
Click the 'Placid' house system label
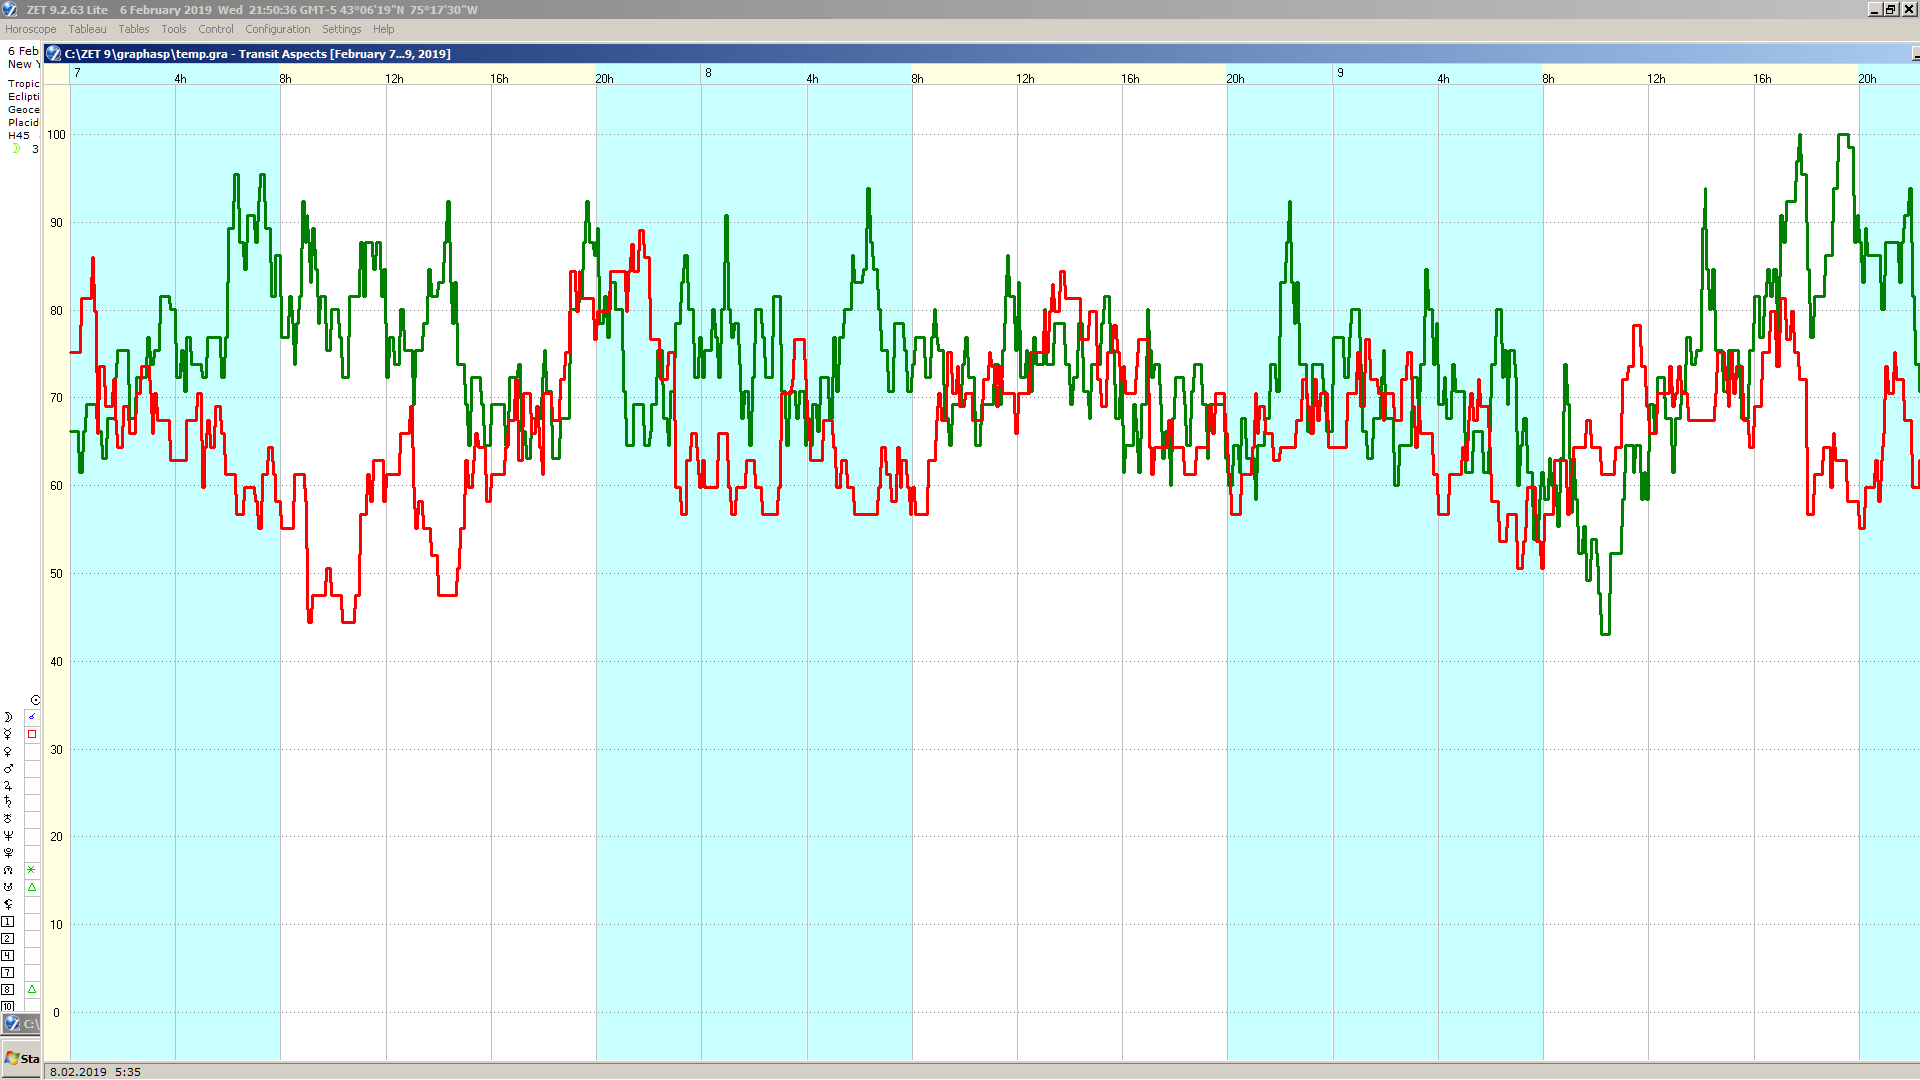click(24, 123)
